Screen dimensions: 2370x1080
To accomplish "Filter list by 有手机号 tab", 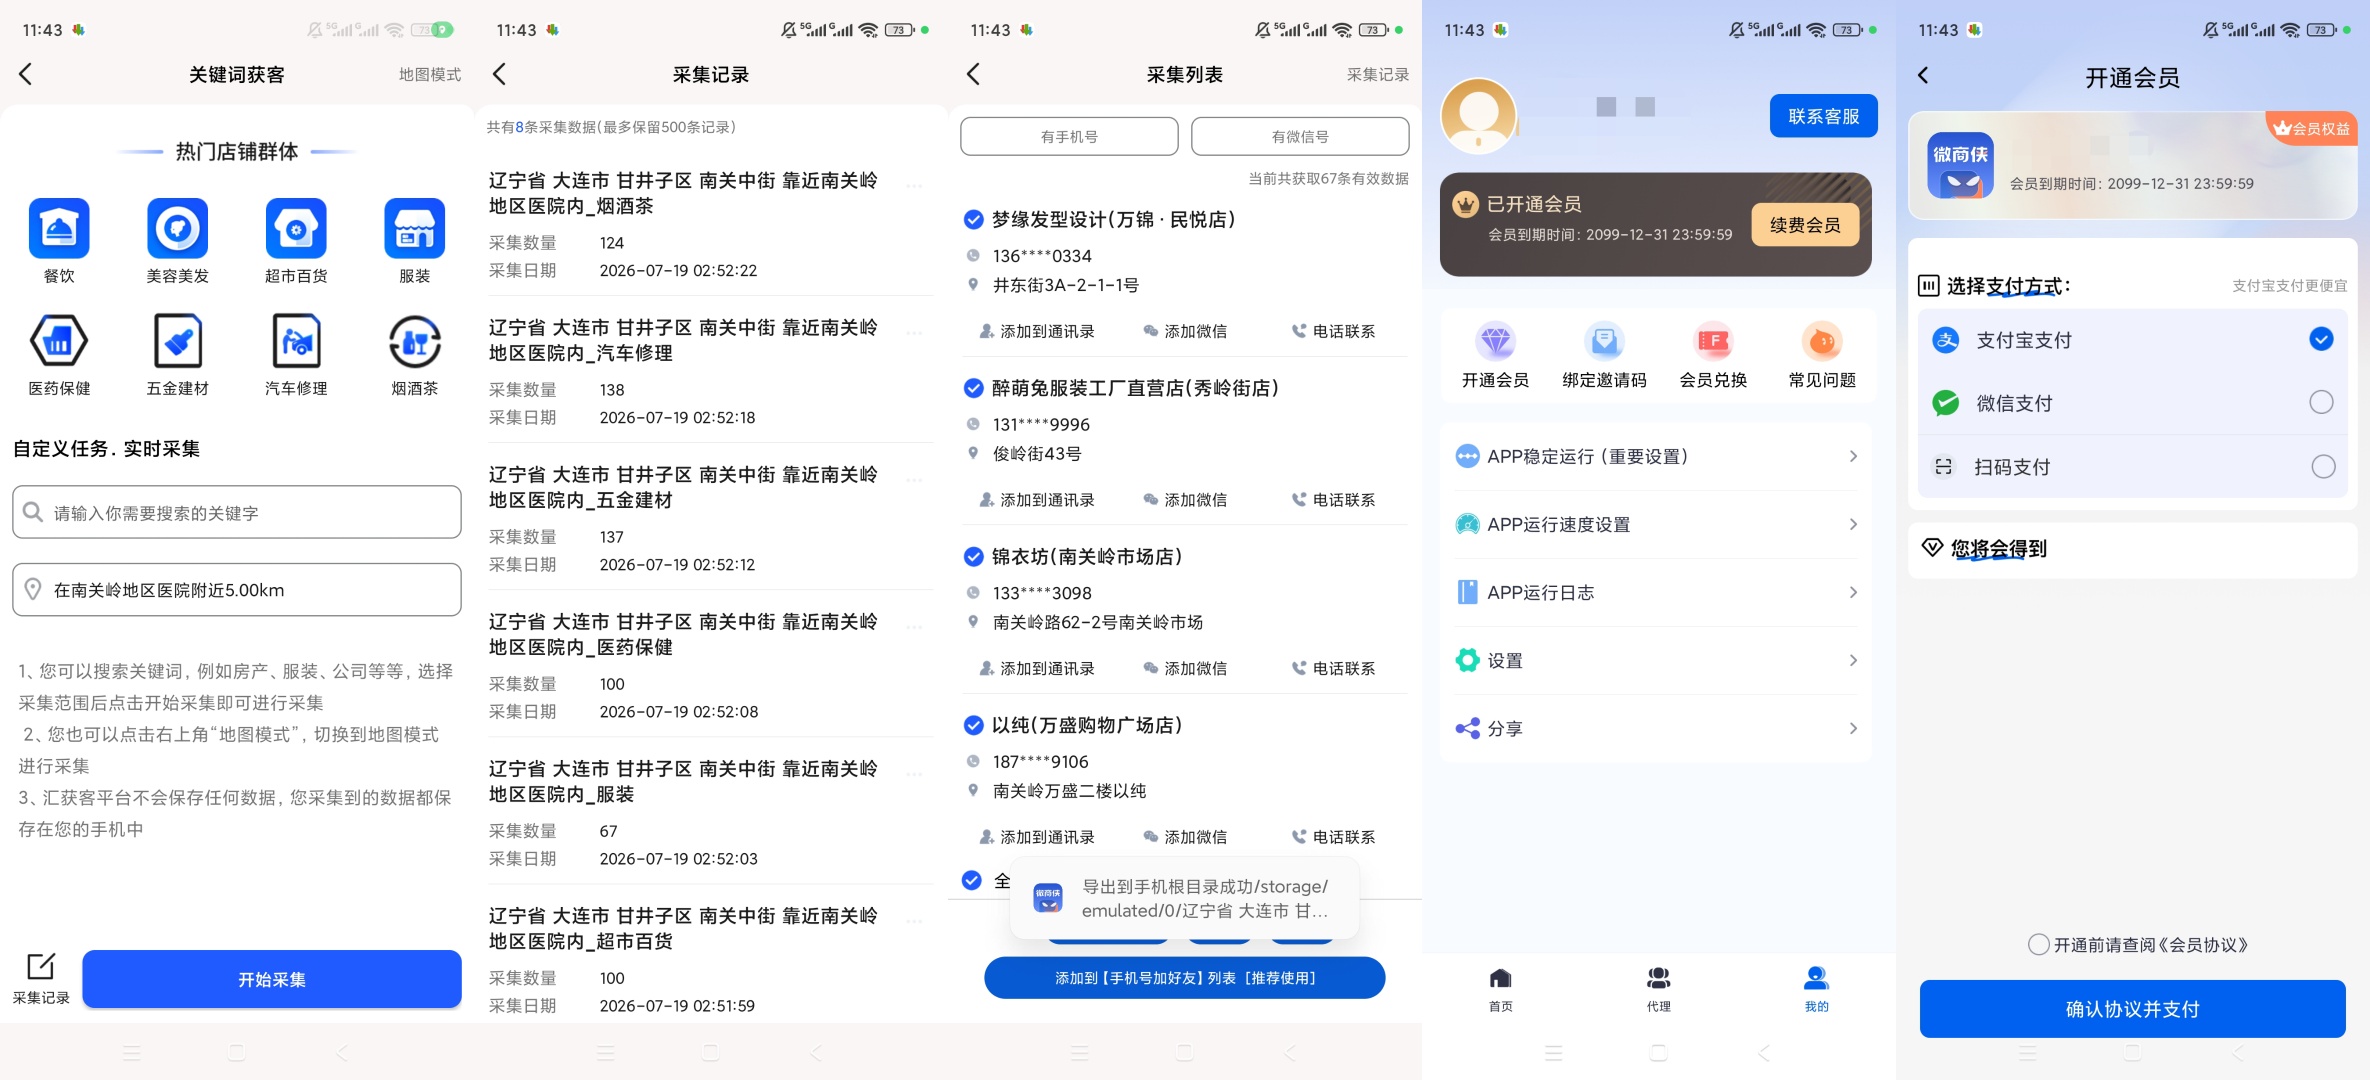I will point(1069,136).
